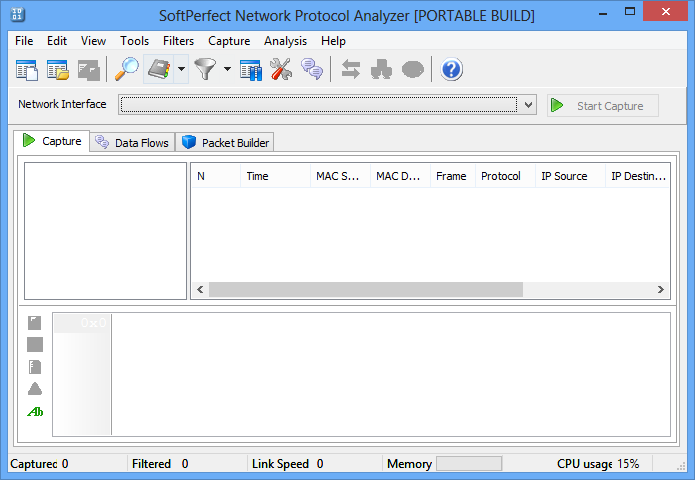Click the left arrow of horizontal scrollbar
695x480 pixels.
click(x=200, y=289)
